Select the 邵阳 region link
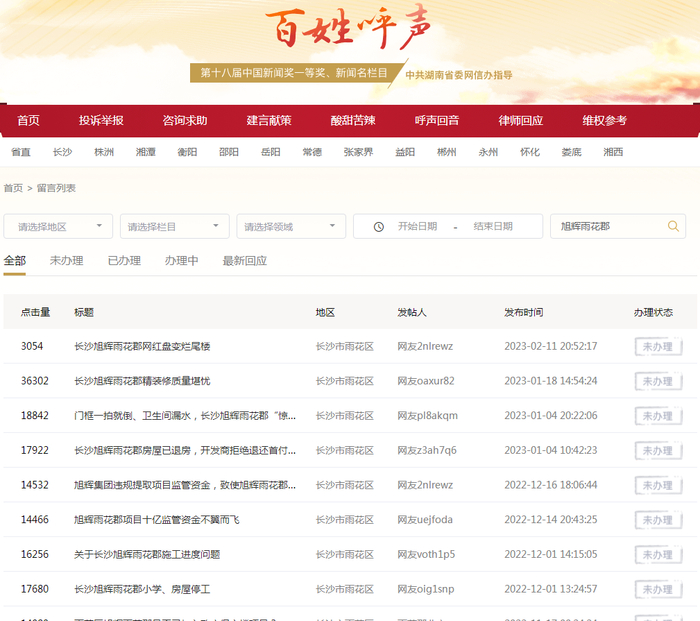Viewport: 700px width, 621px height. point(229,152)
